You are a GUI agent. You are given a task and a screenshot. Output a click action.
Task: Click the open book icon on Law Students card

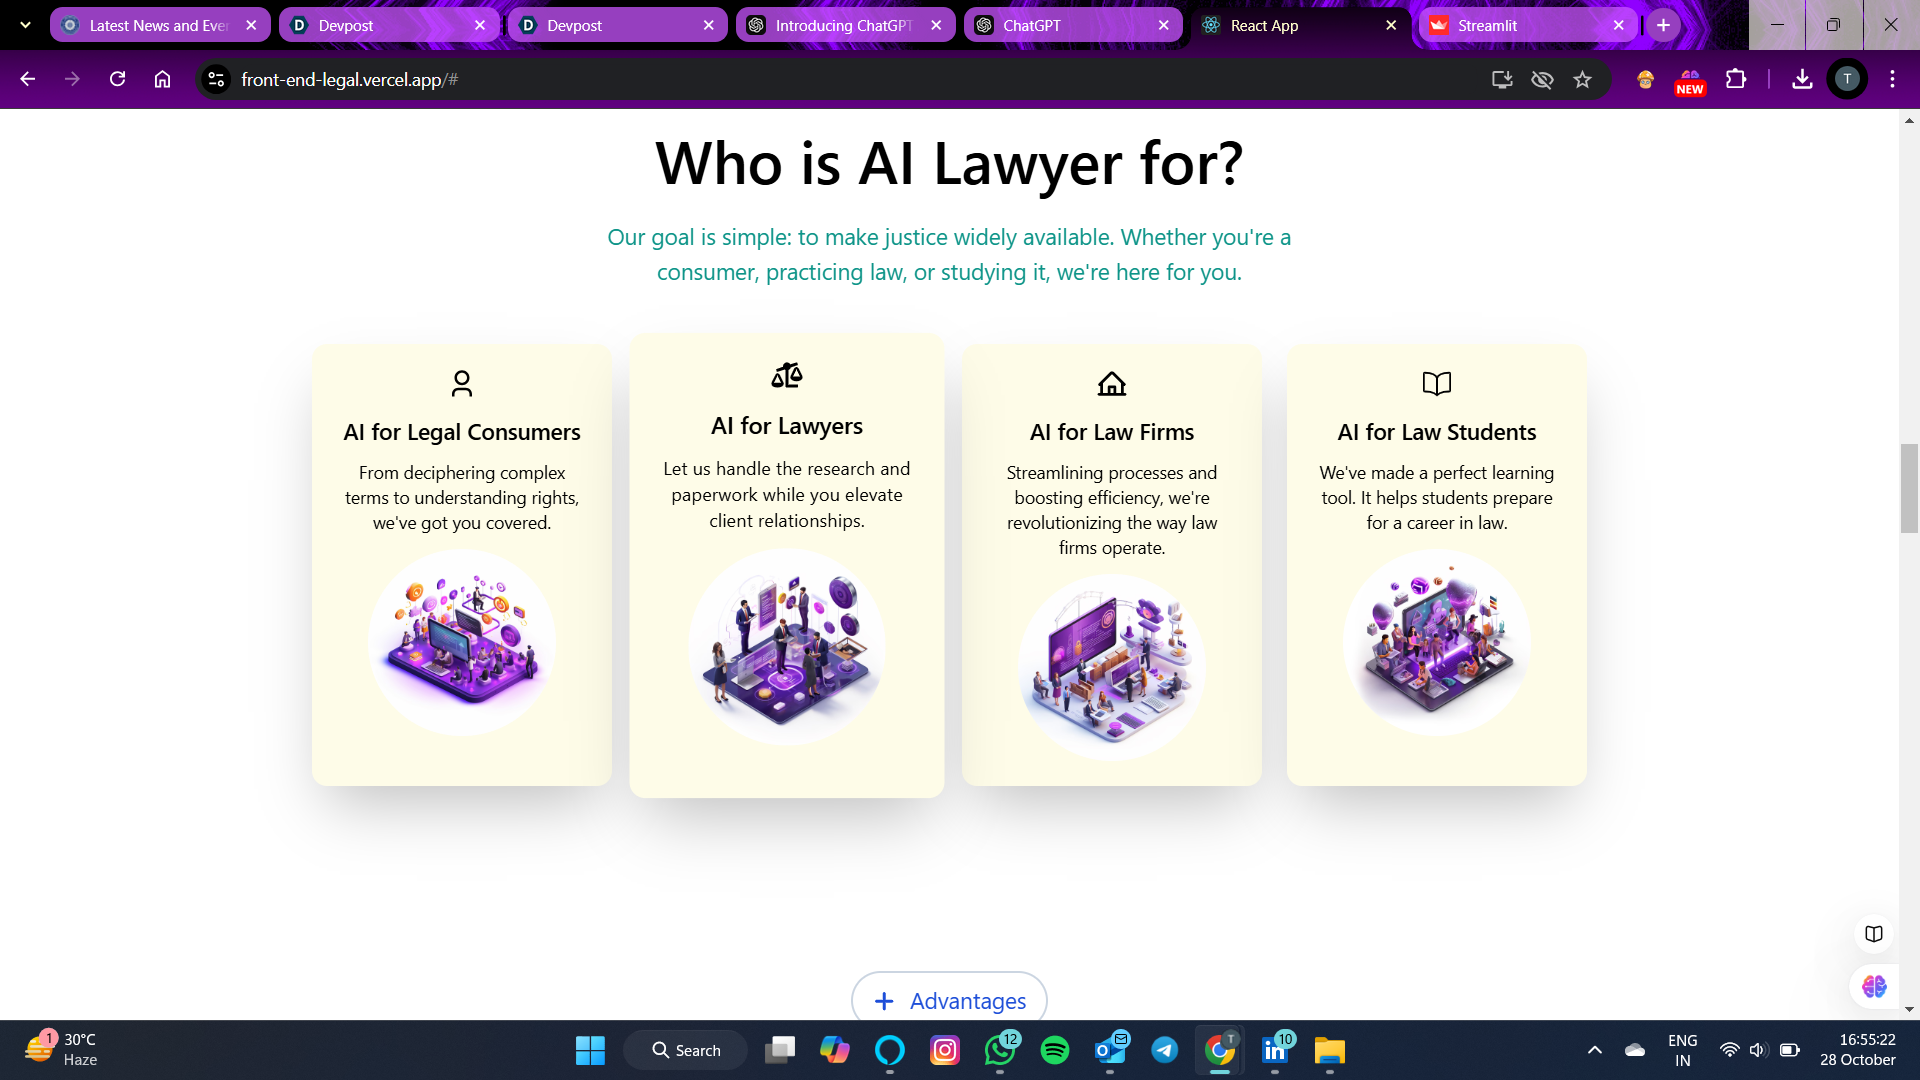(1437, 383)
